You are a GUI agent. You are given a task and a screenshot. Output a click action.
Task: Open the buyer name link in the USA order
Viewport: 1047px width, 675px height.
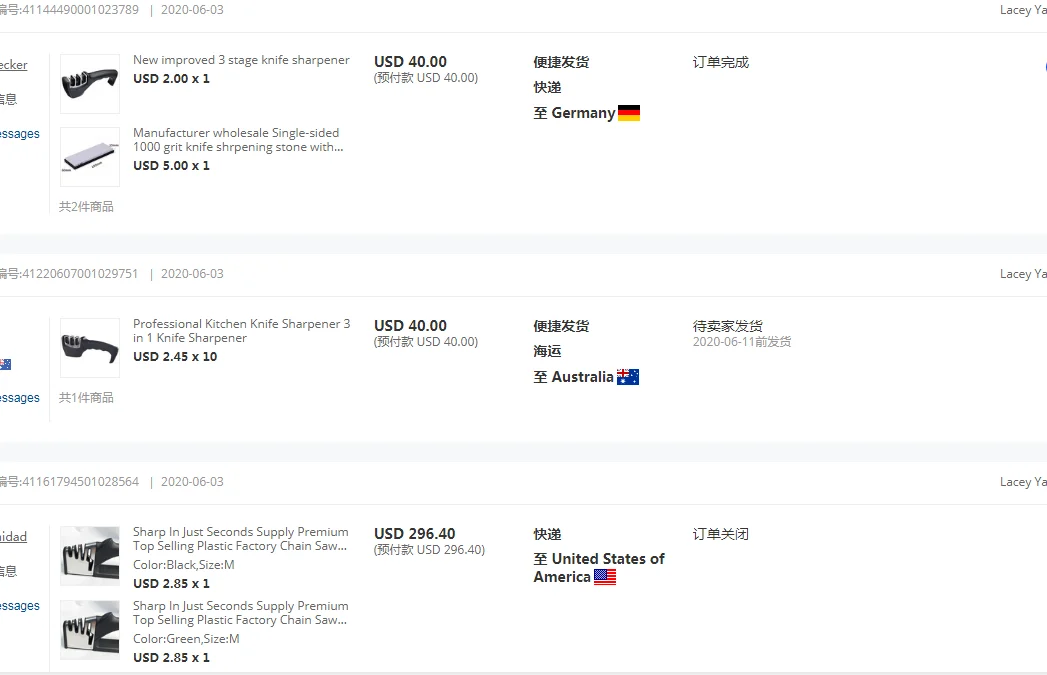13,537
